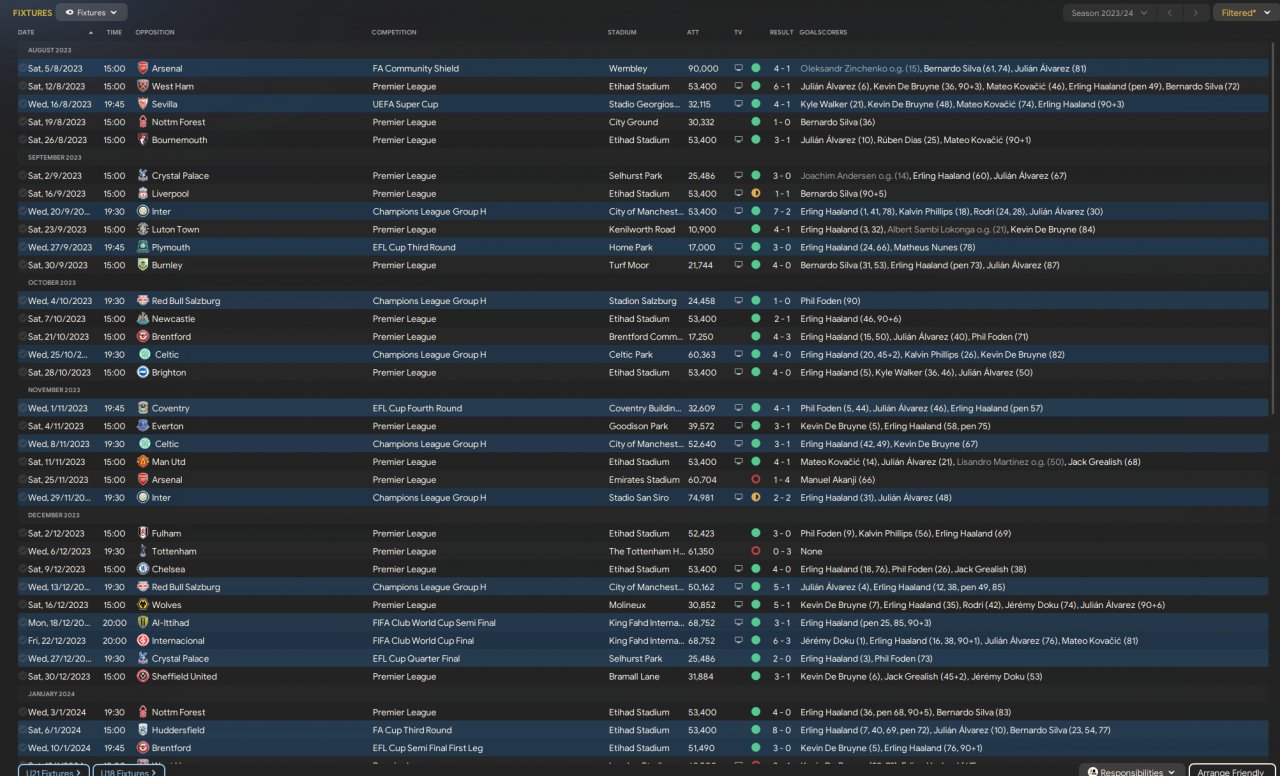
Task: Click the check icon beside Sat, 12/8/2023
Action: click(x=22, y=87)
